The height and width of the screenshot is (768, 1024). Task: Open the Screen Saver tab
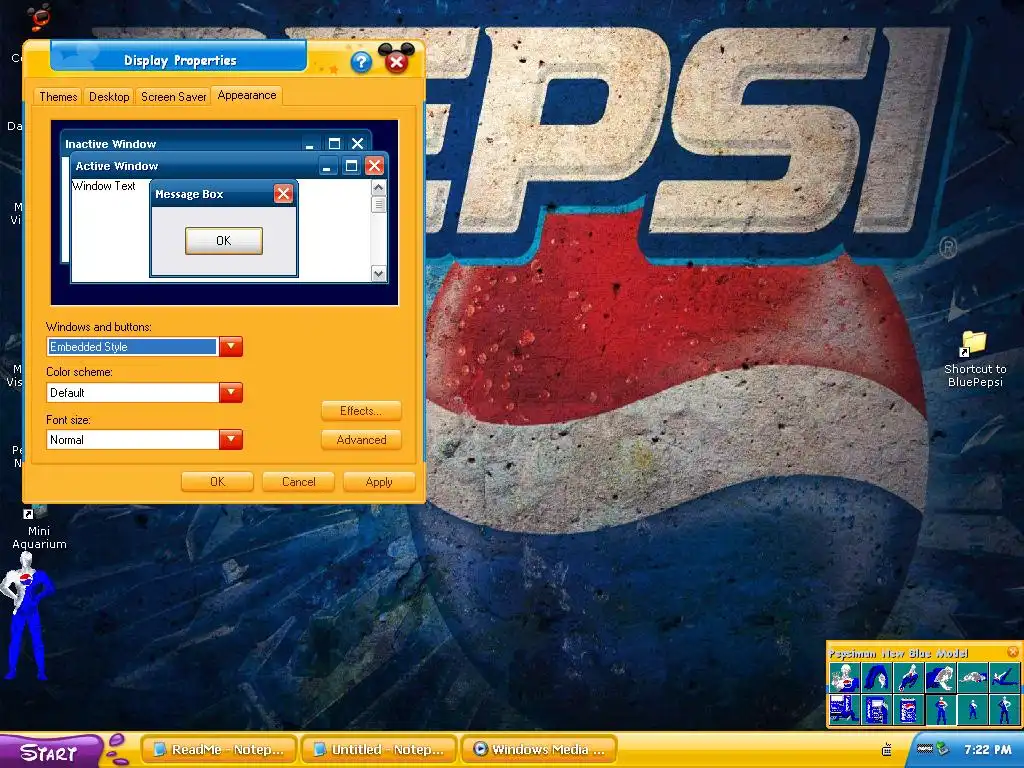click(x=174, y=97)
